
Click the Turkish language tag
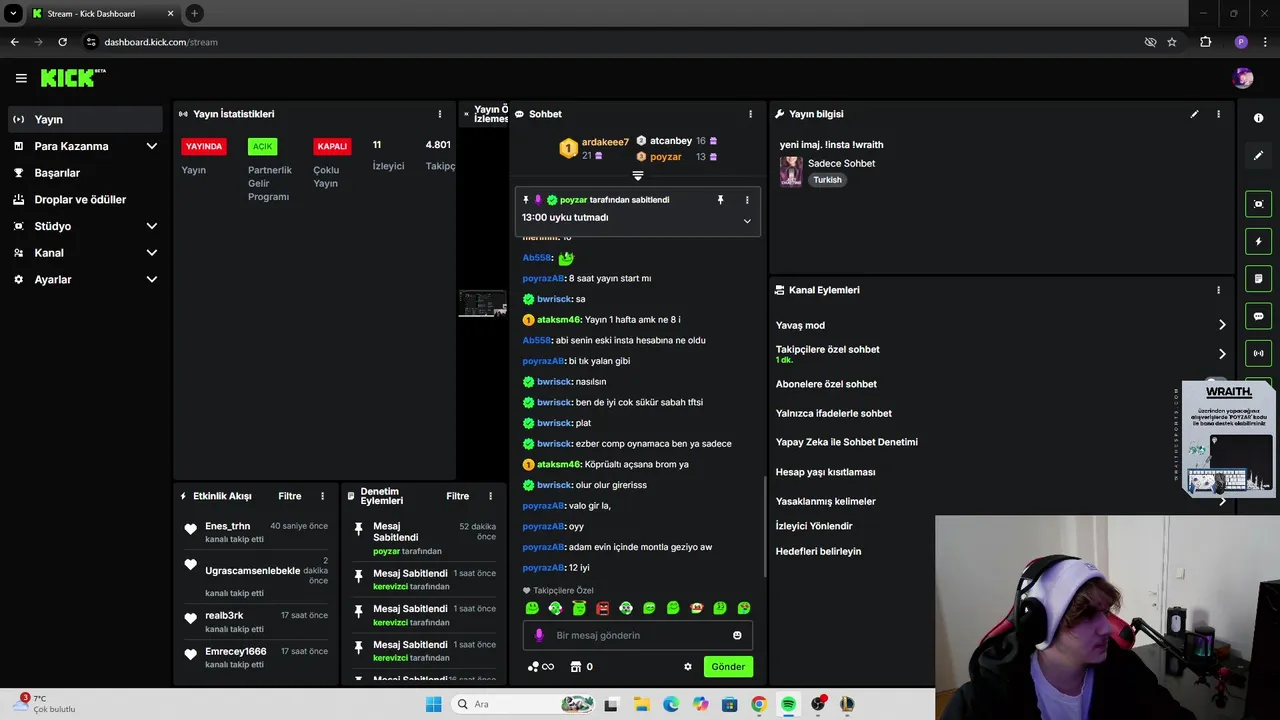point(827,180)
